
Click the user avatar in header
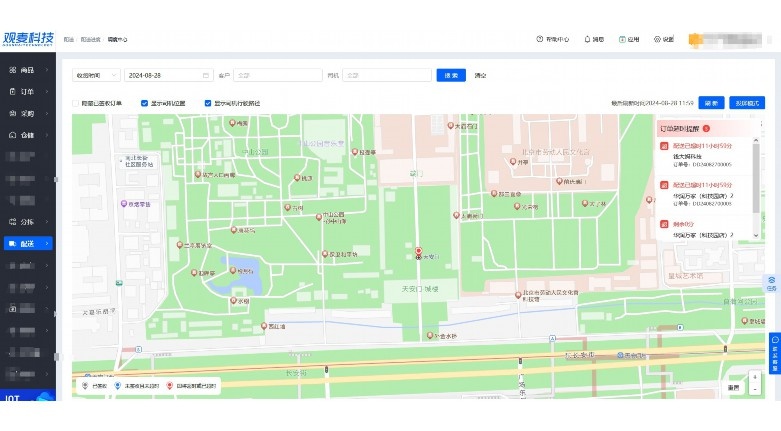pos(695,39)
